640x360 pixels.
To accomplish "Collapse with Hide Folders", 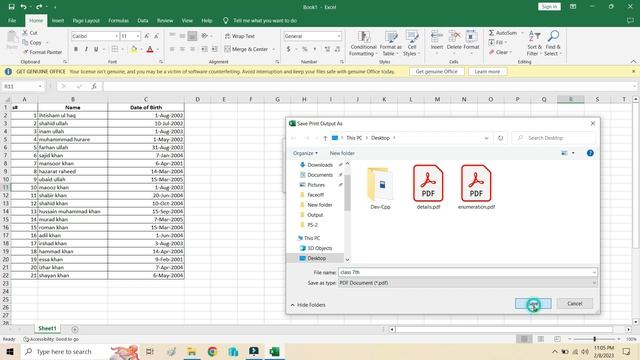I will 308,305.
